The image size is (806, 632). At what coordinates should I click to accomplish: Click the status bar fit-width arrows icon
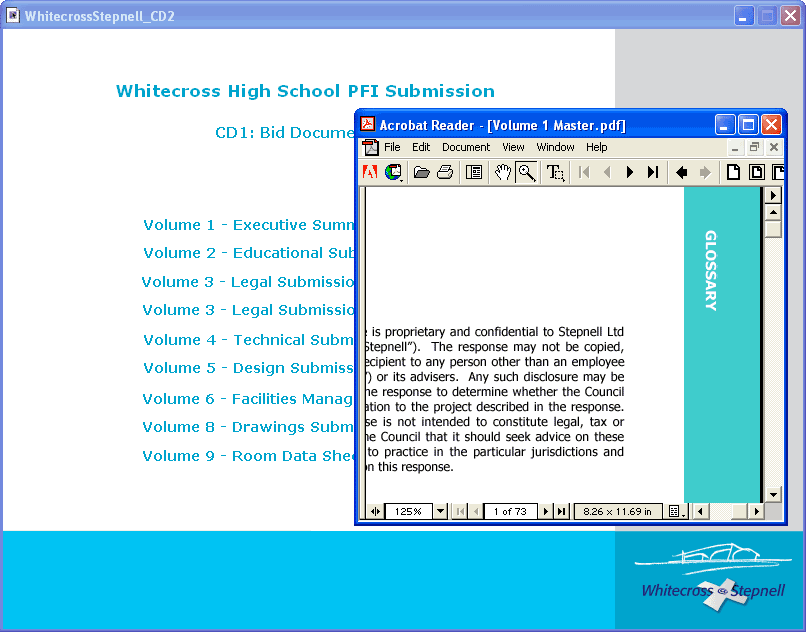tap(375, 511)
